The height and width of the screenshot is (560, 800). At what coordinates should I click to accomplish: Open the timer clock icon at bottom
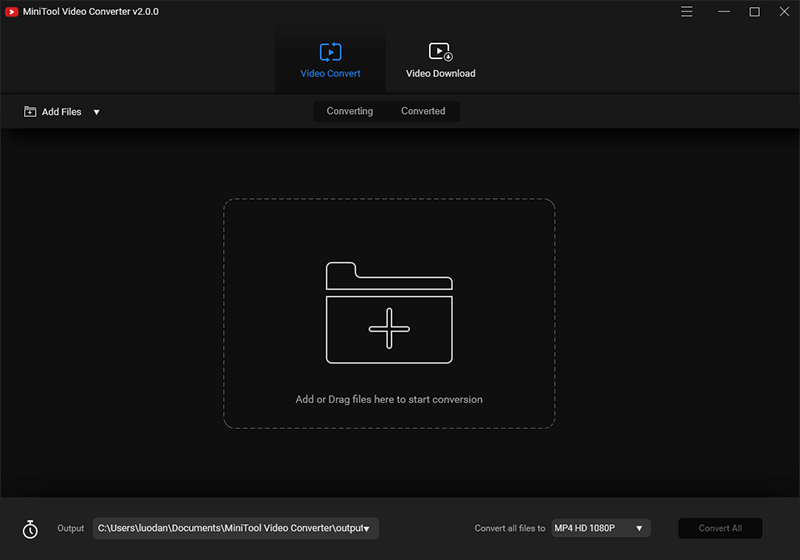(x=30, y=529)
